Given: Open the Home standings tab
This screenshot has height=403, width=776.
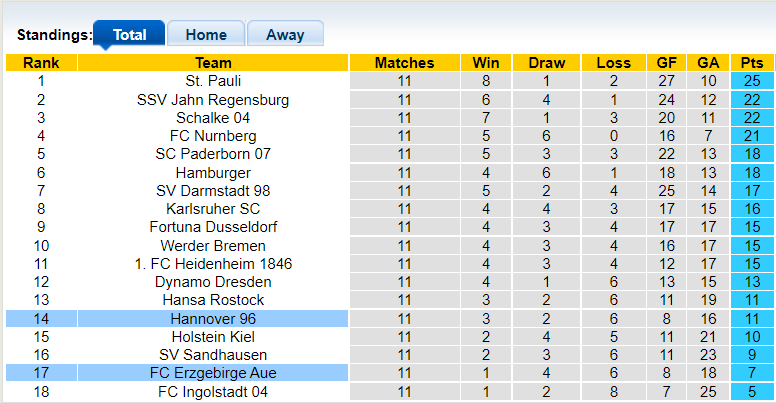Looking at the screenshot, I should (x=205, y=34).
